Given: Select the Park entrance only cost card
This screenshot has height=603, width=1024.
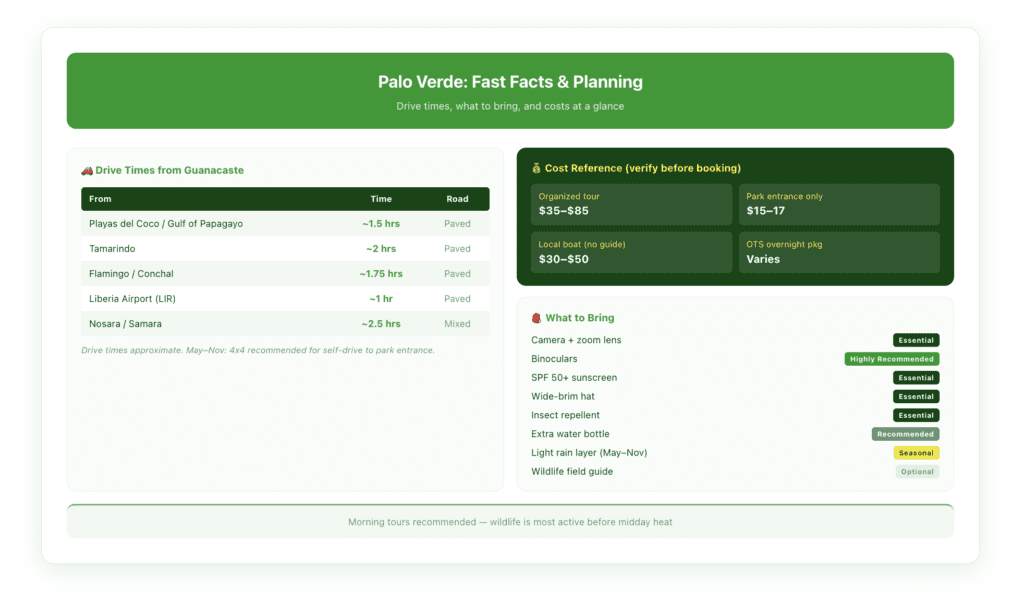Looking at the screenshot, I should click(x=839, y=204).
